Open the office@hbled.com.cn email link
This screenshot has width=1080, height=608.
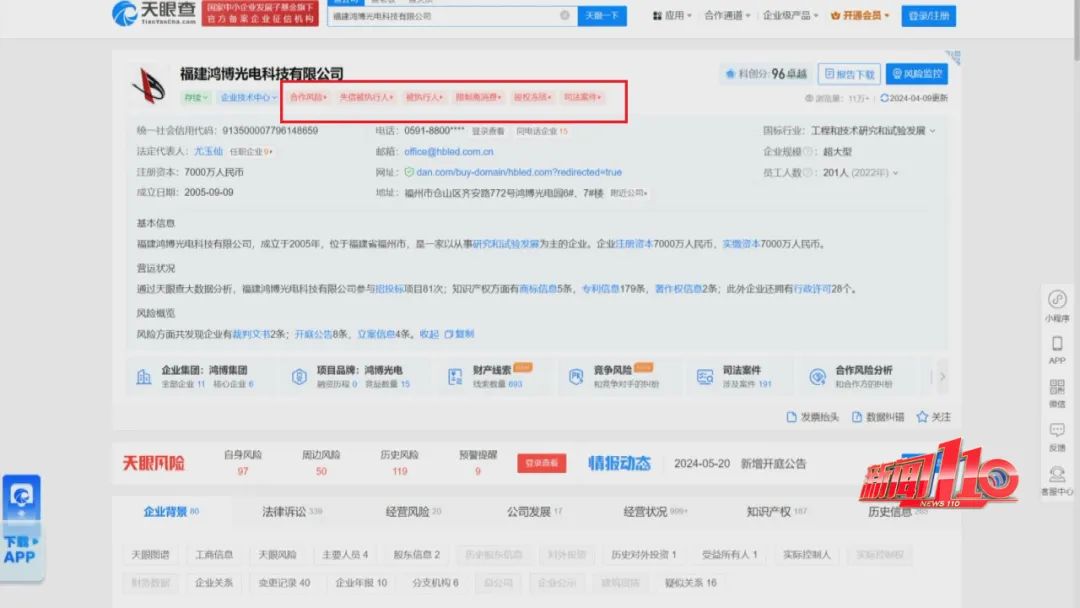pyautogui.click(x=448, y=151)
